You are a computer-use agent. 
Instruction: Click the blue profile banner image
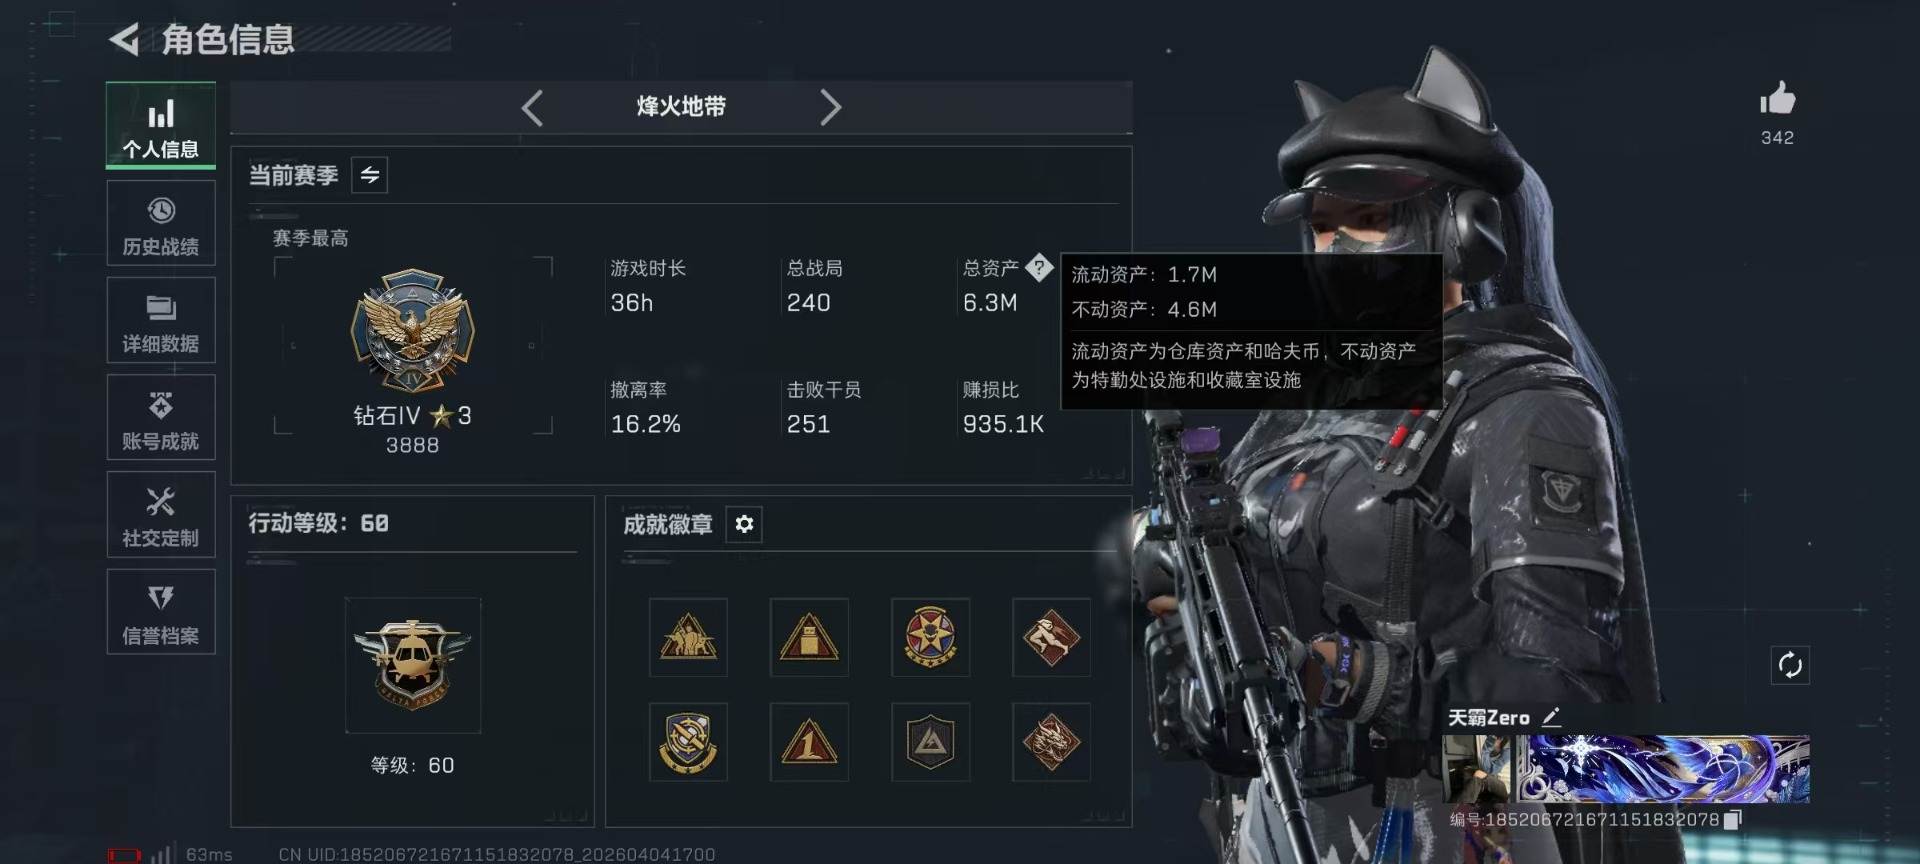click(1663, 769)
